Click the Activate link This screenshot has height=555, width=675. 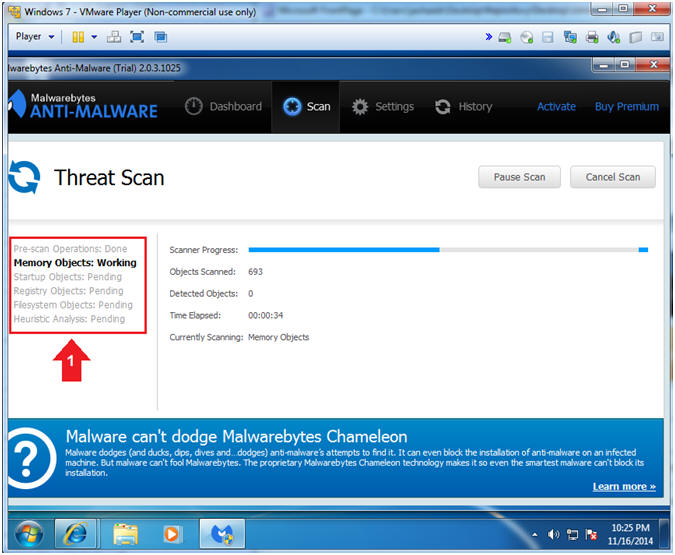556,107
